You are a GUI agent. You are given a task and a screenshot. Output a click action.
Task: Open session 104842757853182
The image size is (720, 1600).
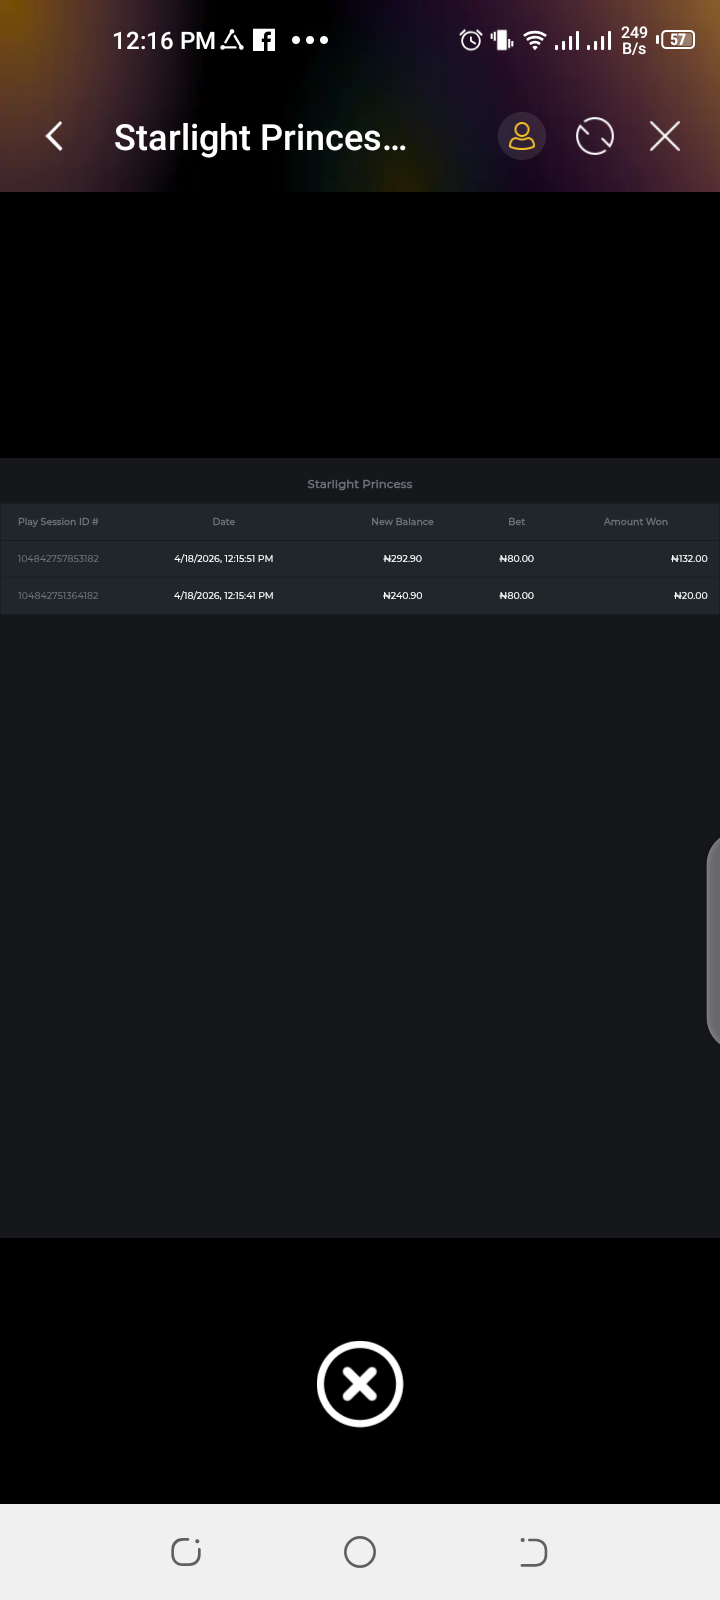58,559
